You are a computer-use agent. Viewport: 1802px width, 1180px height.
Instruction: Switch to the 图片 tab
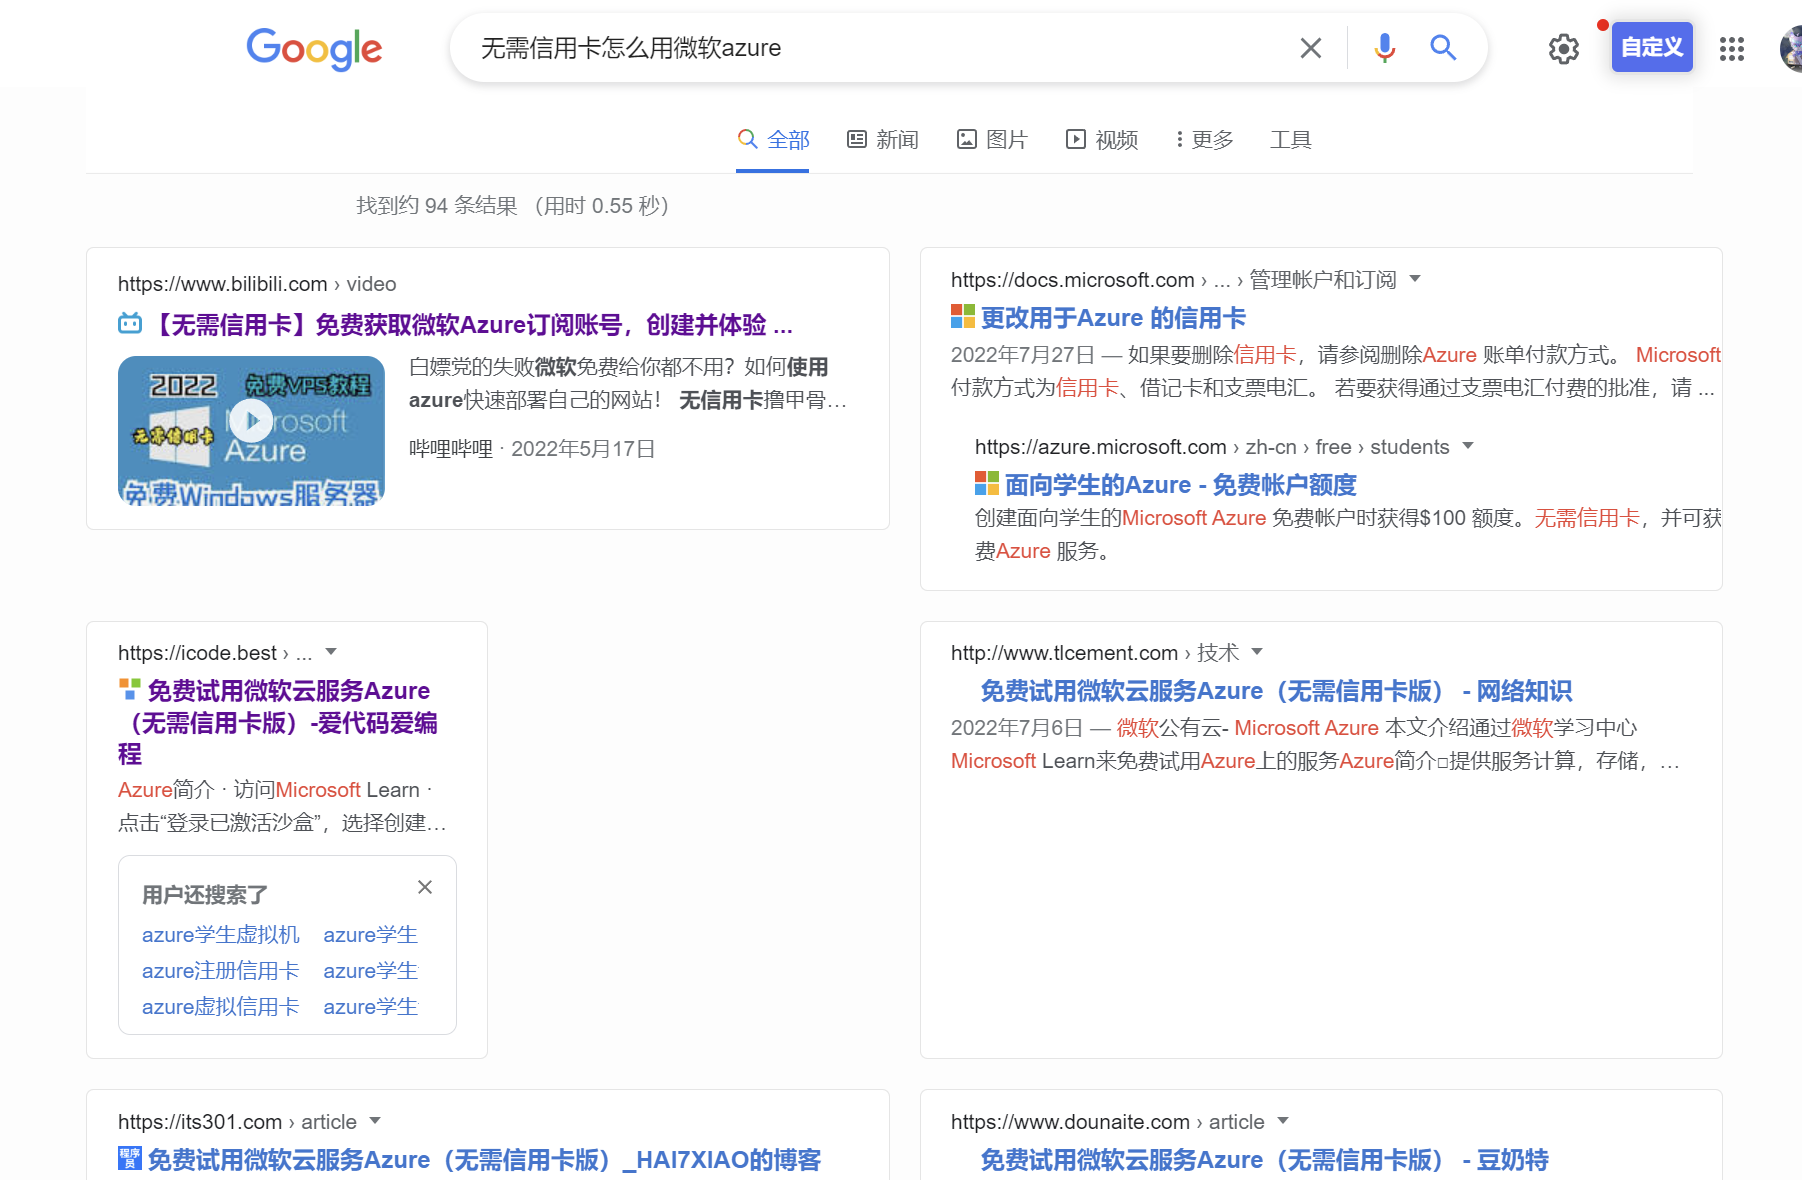[x=992, y=140]
